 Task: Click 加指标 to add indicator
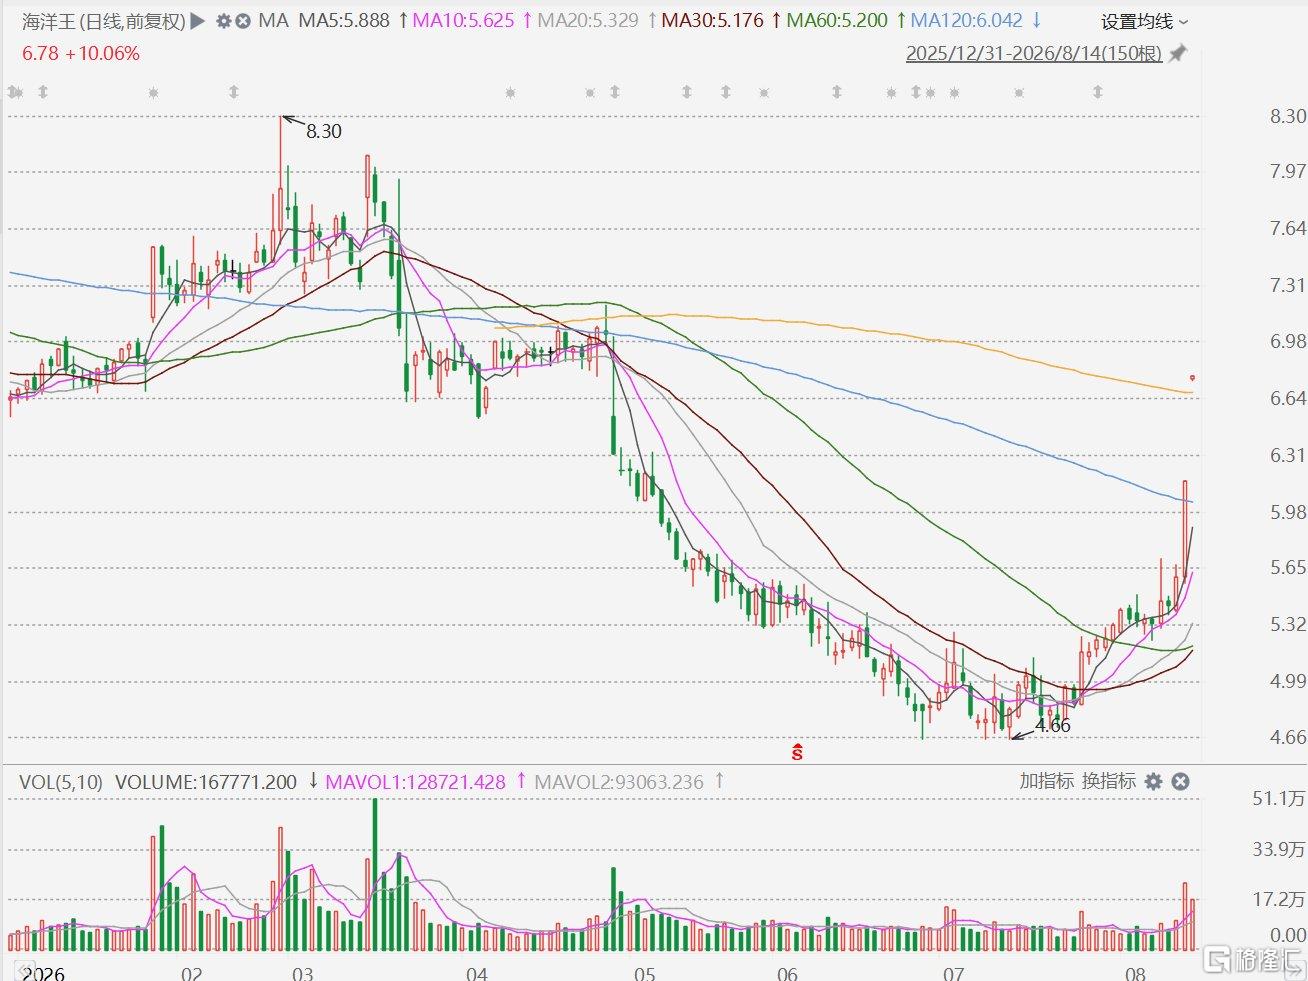[1047, 781]
